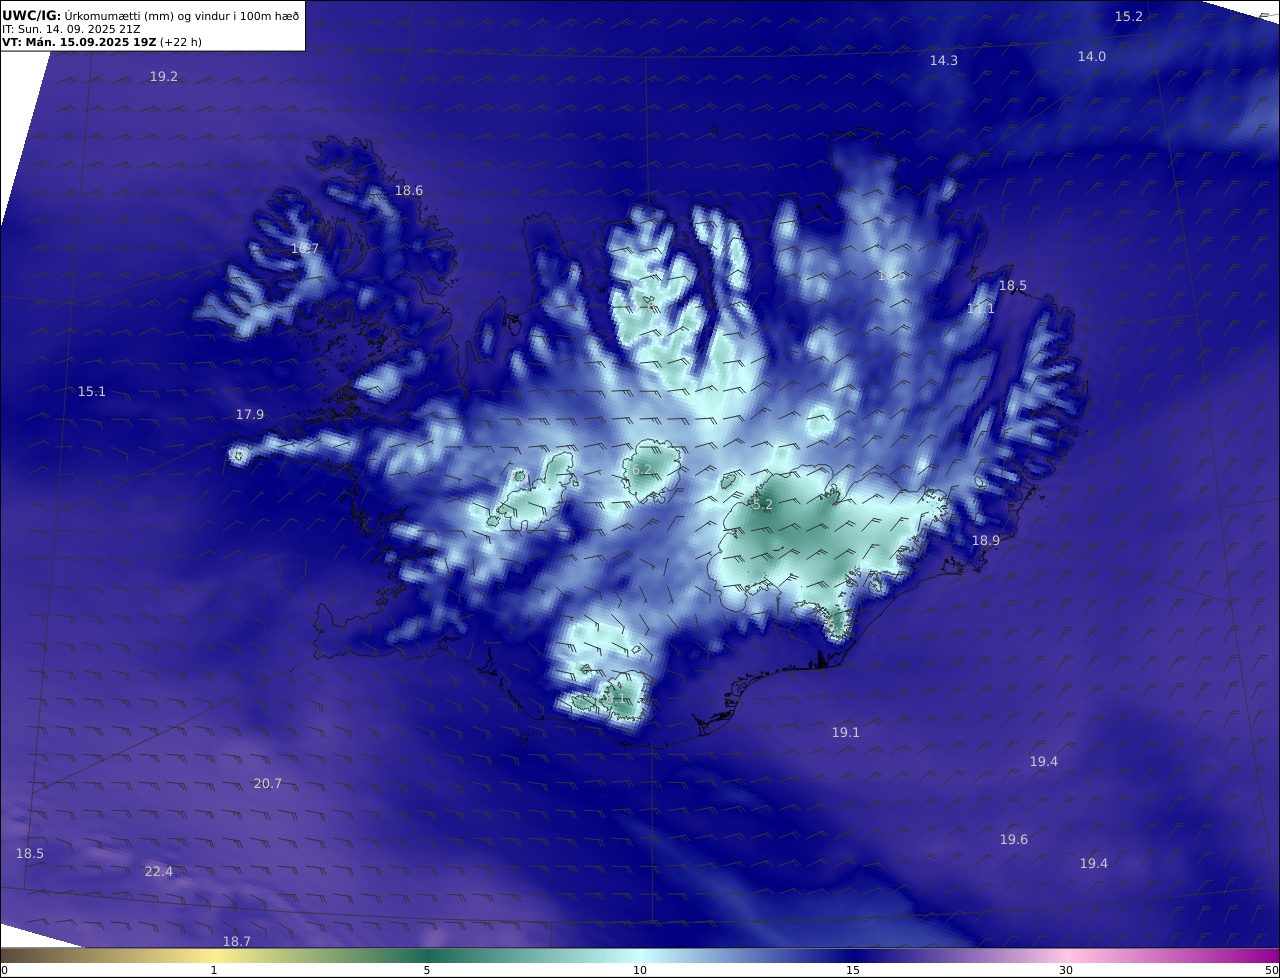Click the colorbar tick label 30
The height and width of the screenshot is (978, 1280).
(x=1066, y=970)
